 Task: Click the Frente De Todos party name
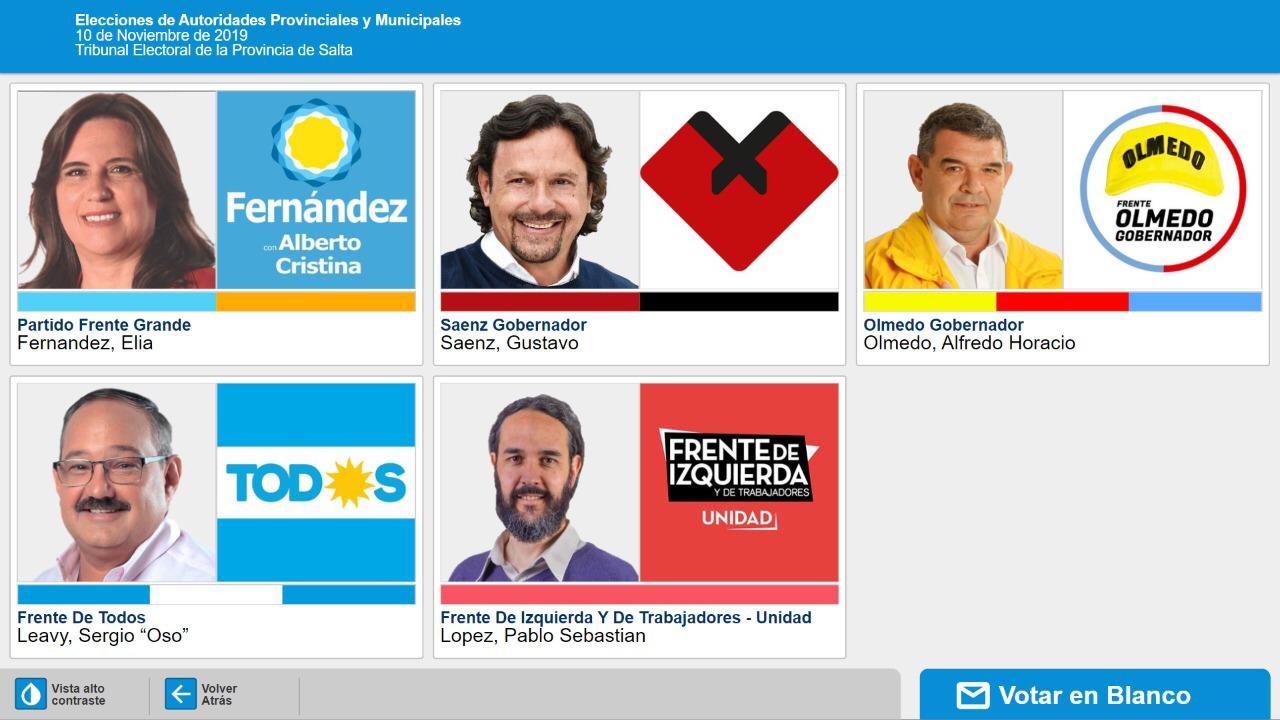(81, 618)
